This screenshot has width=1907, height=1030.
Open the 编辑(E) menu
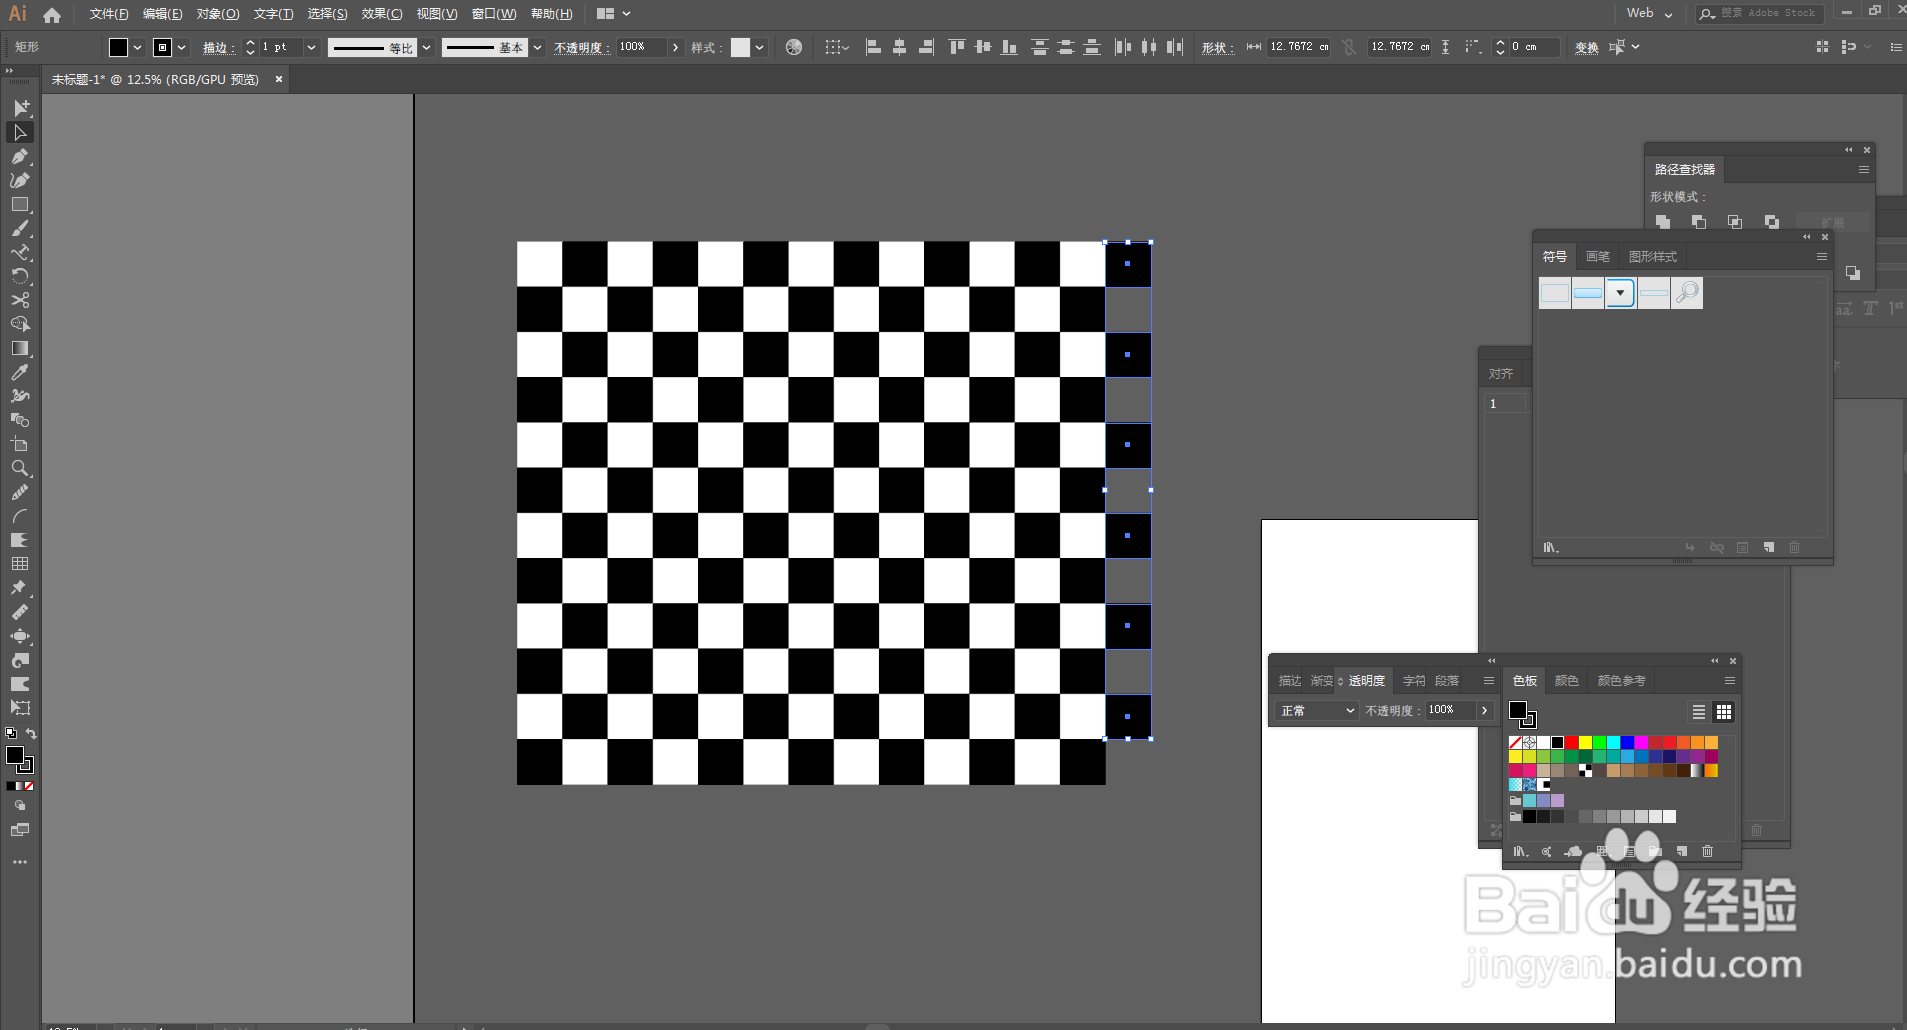tap(162, 14)
